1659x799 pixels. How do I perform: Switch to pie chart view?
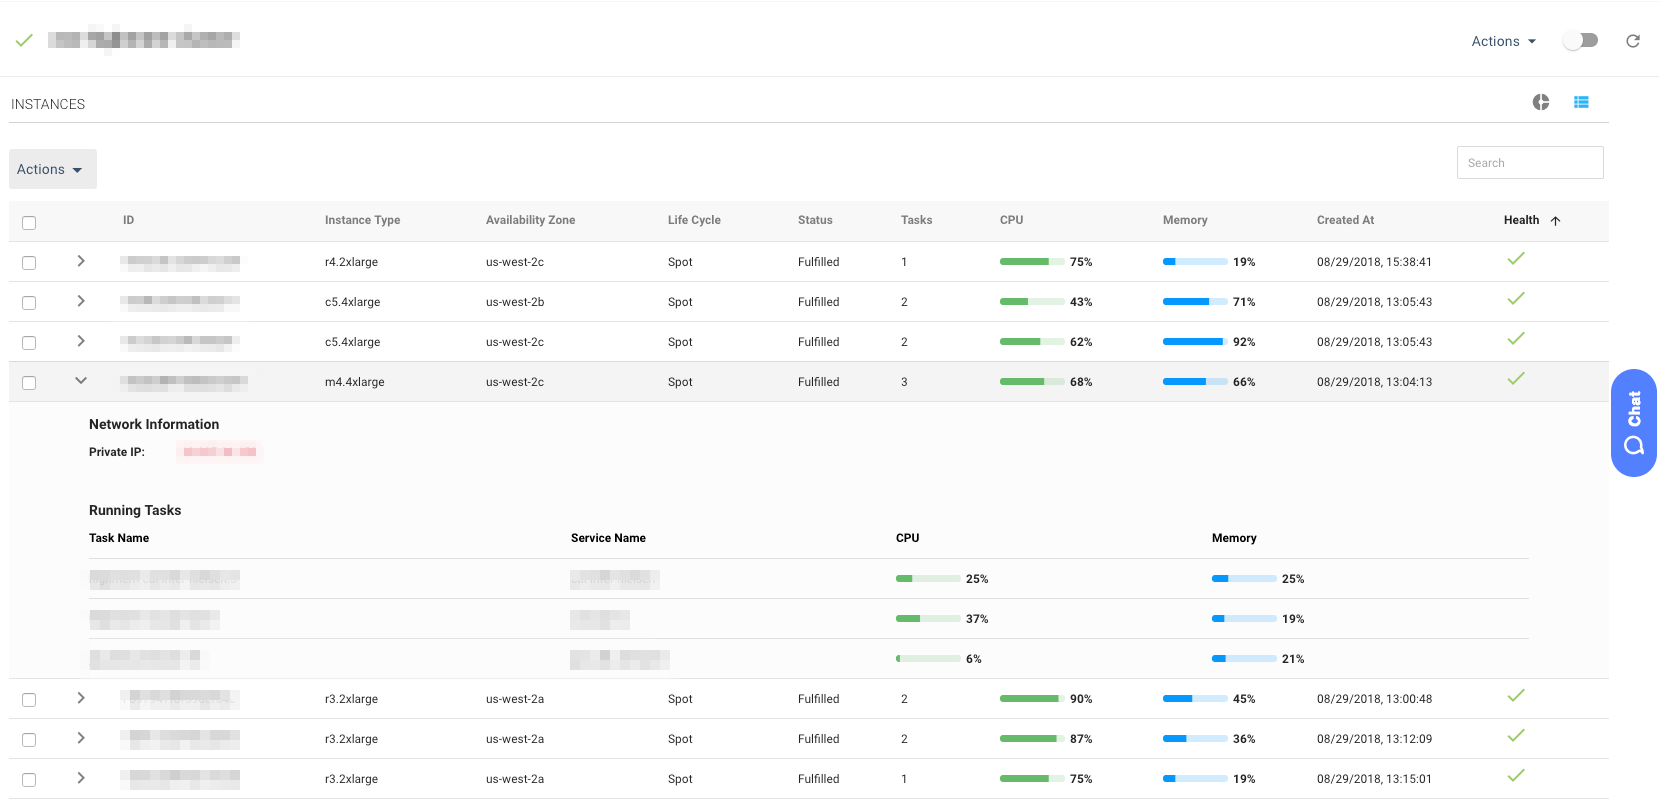(x=1541, y=102)
